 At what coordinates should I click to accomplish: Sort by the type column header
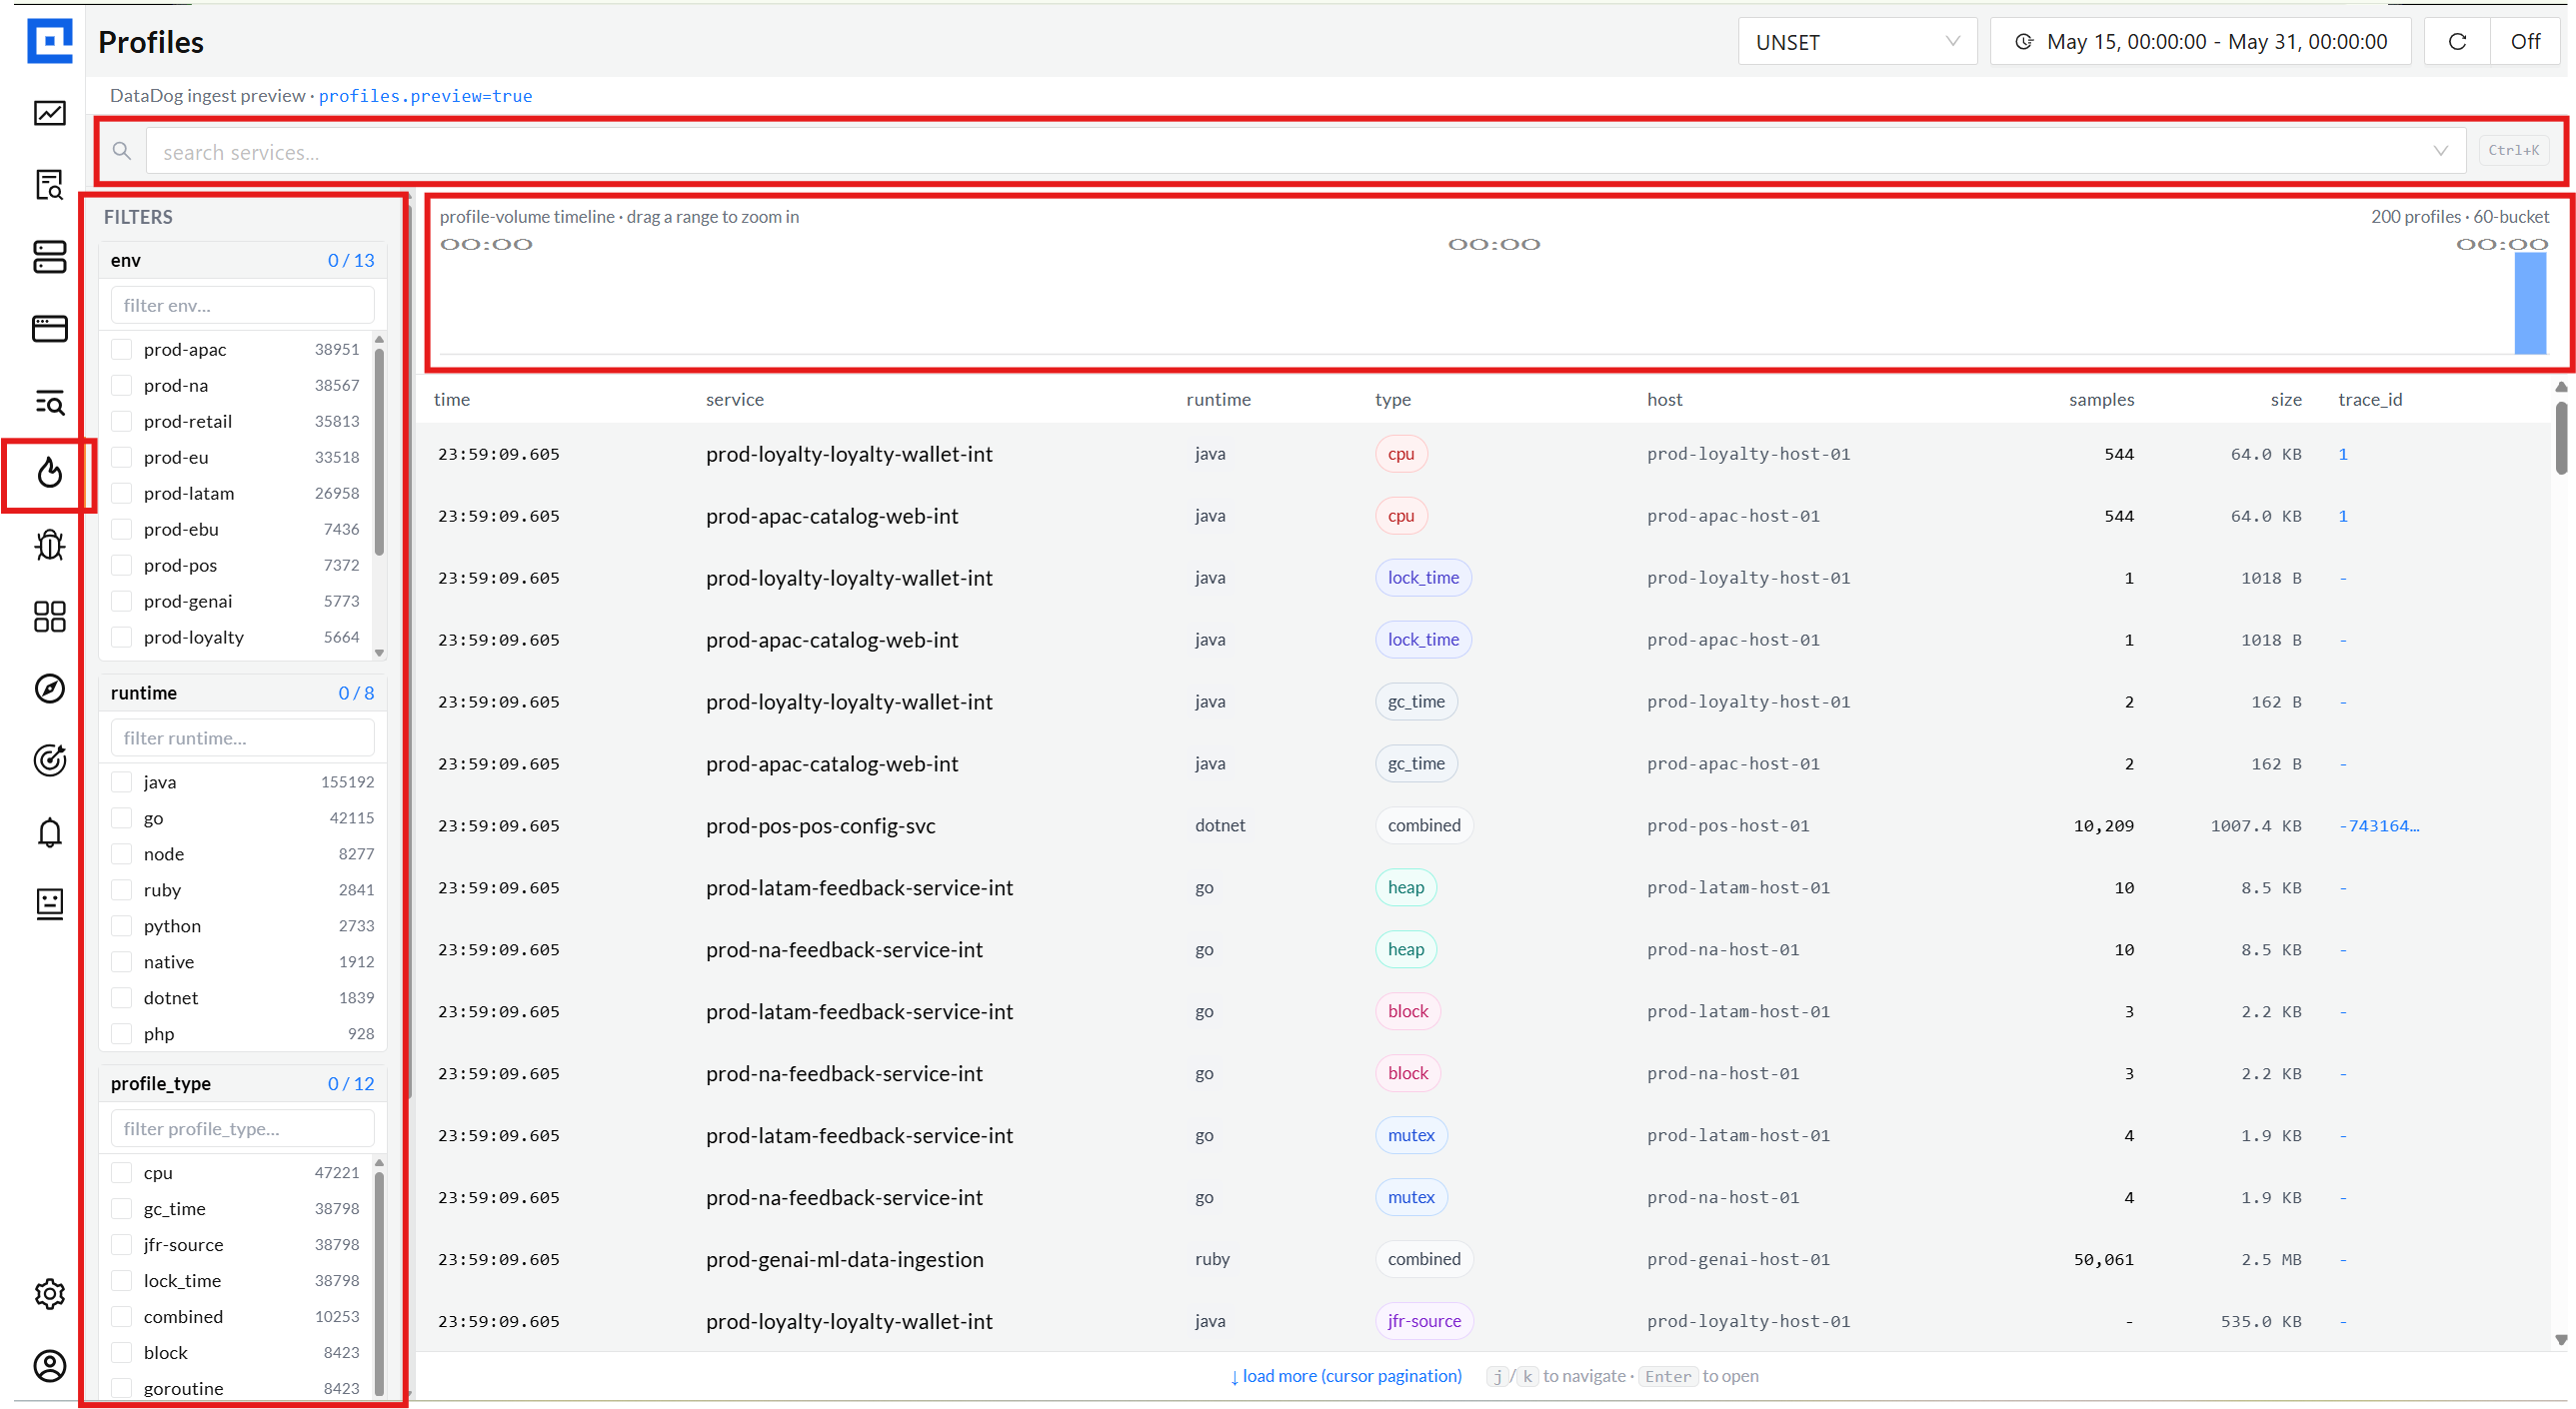[x=1393, y=400]
